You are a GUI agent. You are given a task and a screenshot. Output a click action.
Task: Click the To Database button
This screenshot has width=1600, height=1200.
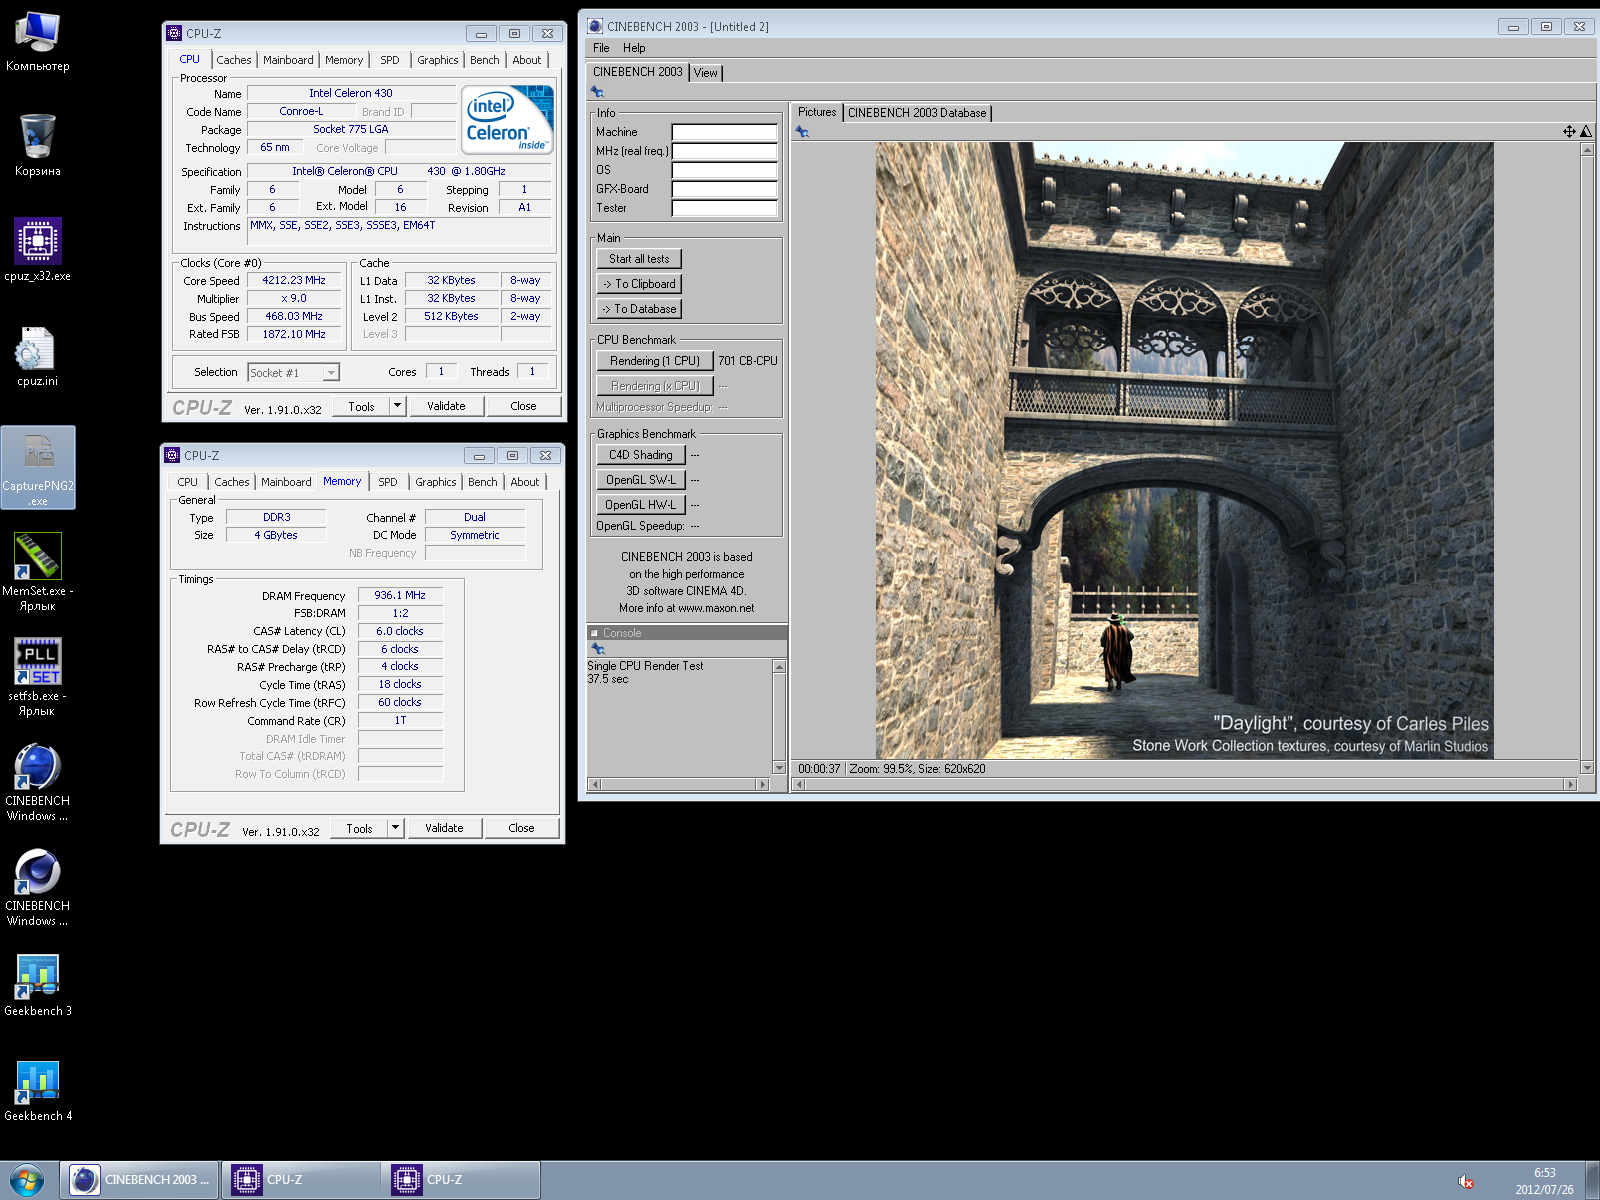(639, 309)
